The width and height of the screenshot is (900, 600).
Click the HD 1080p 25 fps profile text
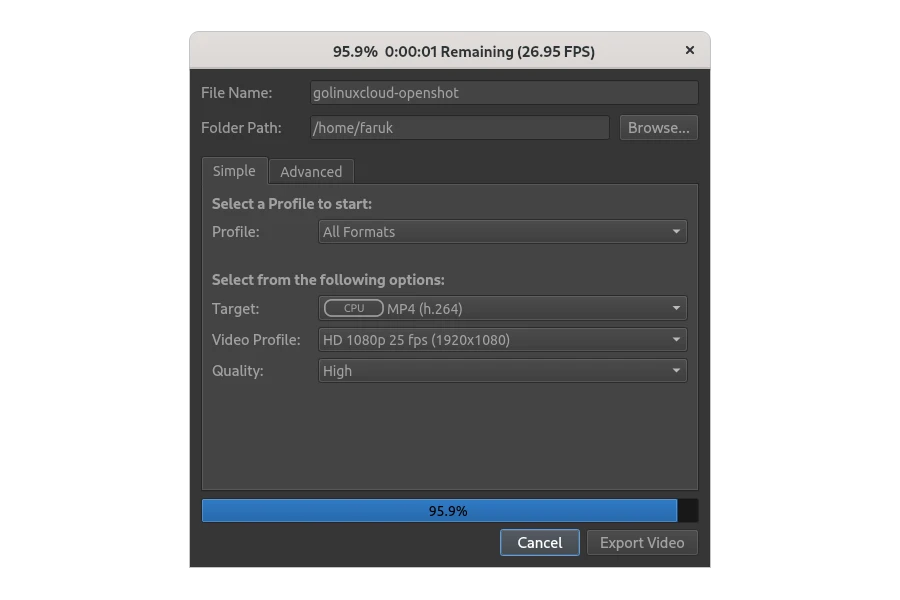(x=416, y=340)
